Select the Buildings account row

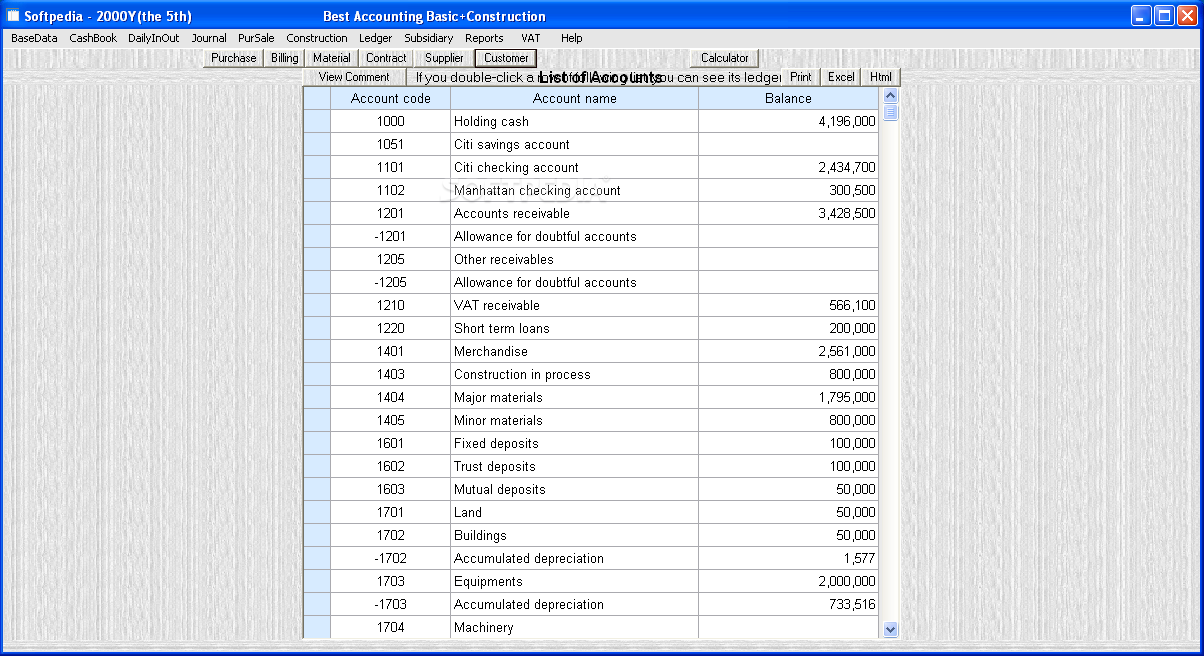[x=591, y=536]
